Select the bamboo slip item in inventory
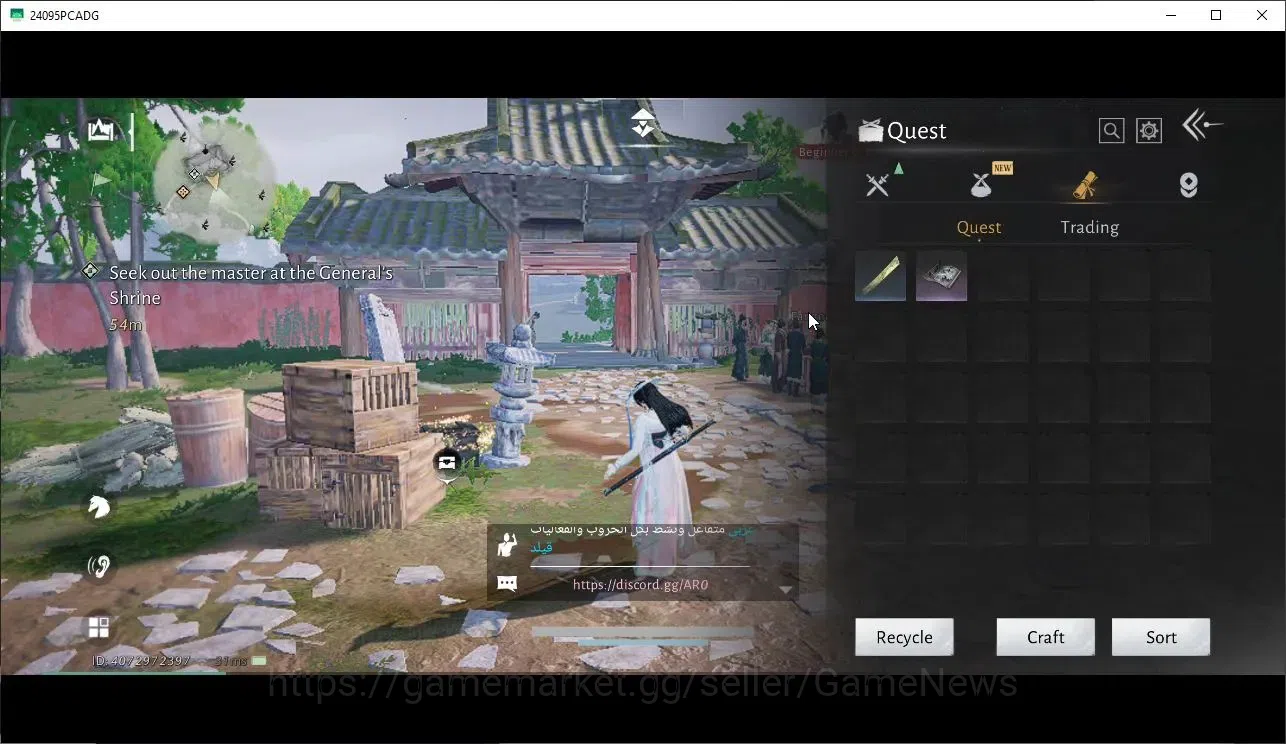Image resolution: width=1286 pixels, height=744 pixels. [881, 276]
